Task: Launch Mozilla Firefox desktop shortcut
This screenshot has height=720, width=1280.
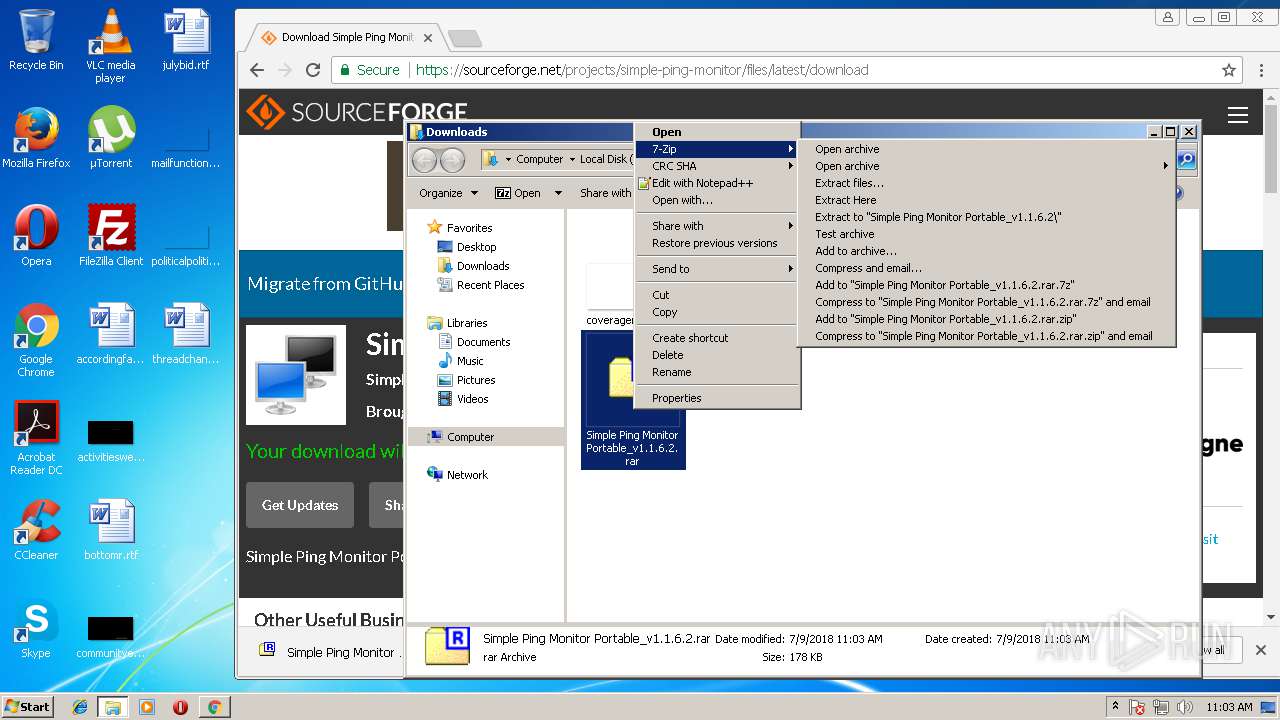Action: (36, 138)
